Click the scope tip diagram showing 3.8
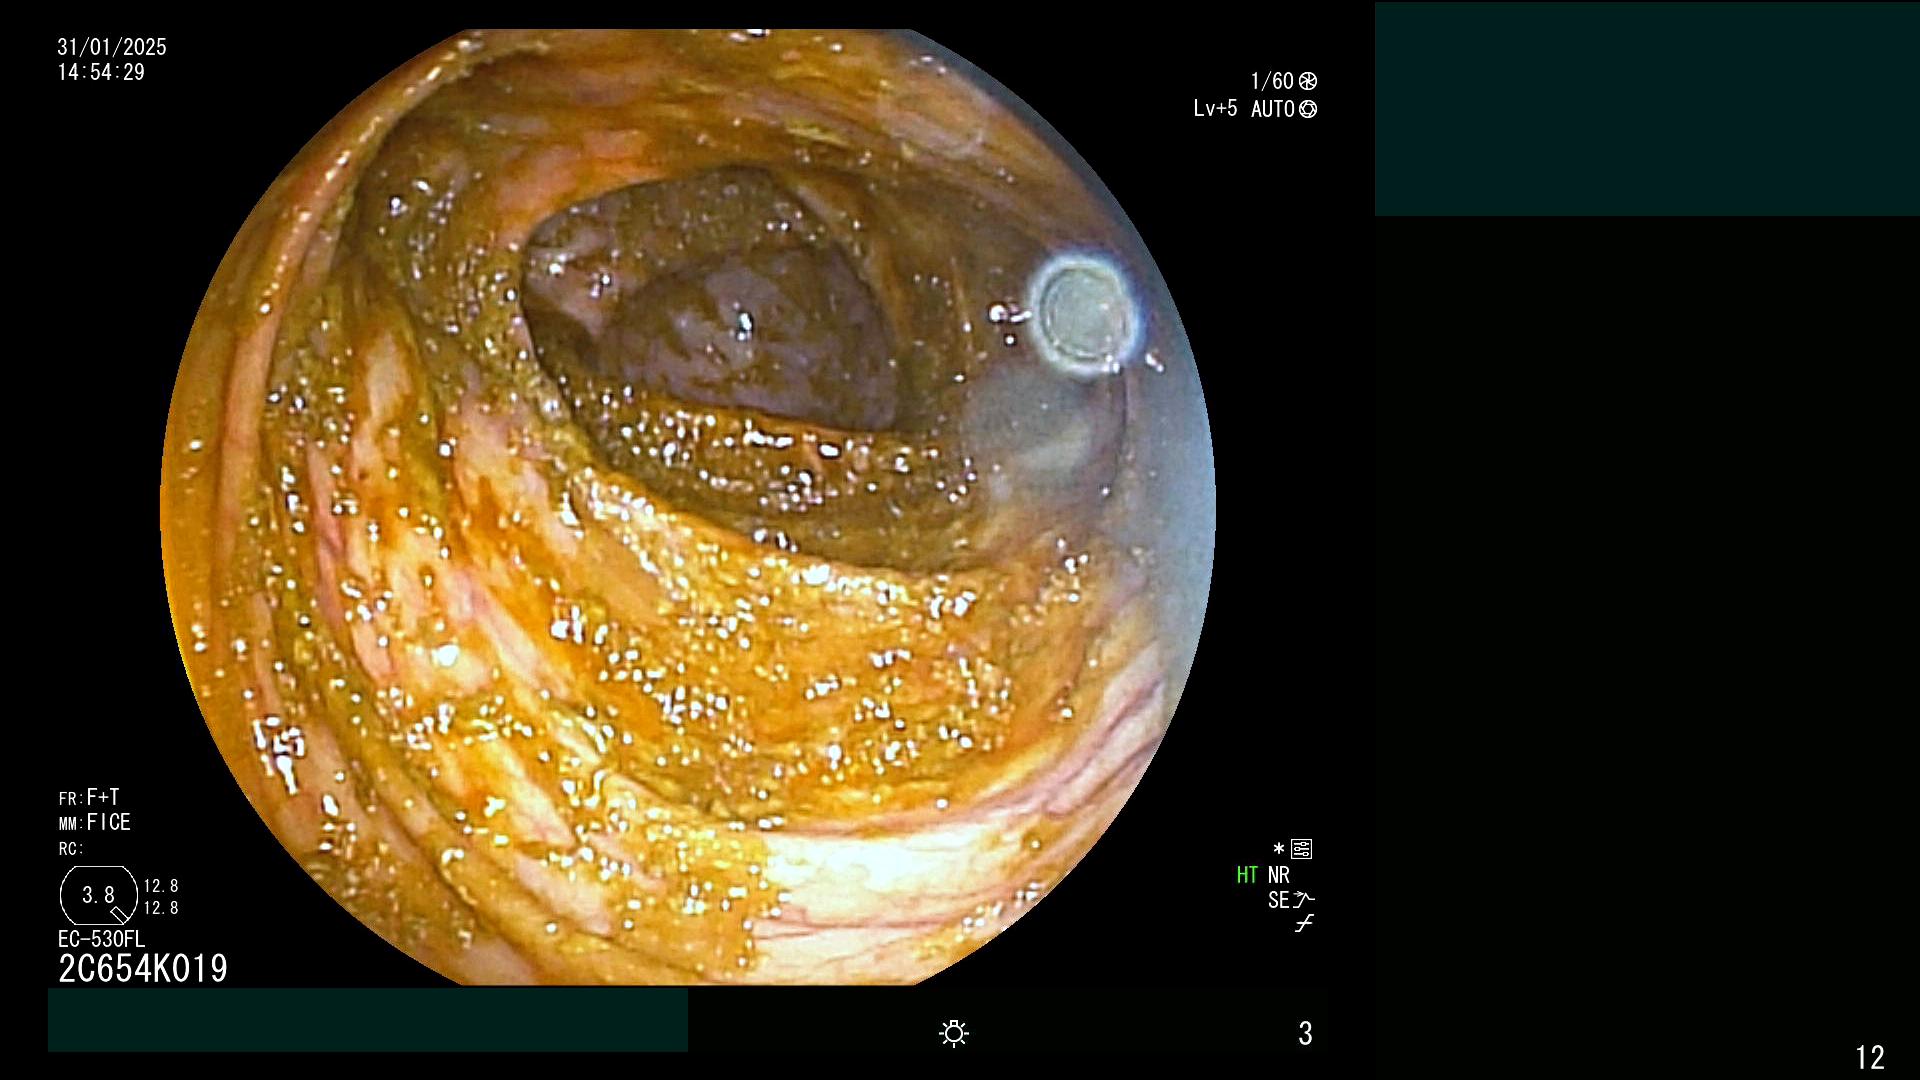 tap(99, 895)
